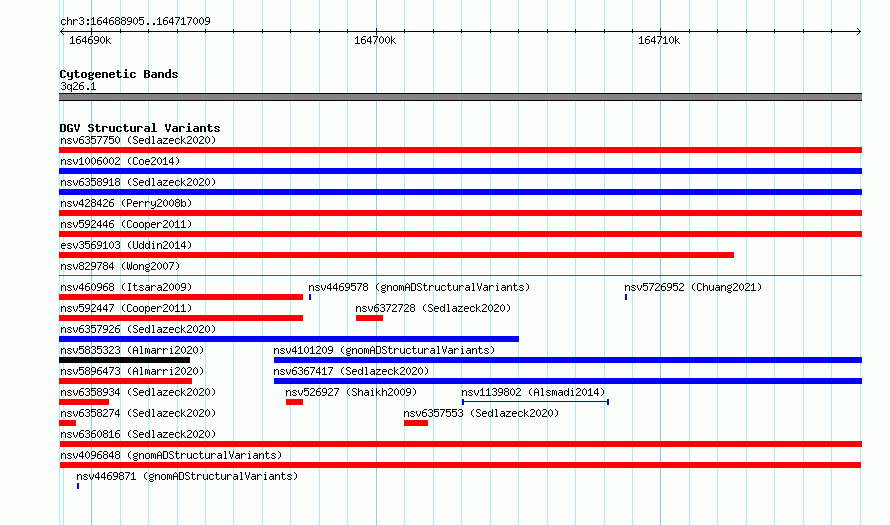Click the red bar under nsv4096848
This screenshot has width=890, height=525.
click(460, 465)
